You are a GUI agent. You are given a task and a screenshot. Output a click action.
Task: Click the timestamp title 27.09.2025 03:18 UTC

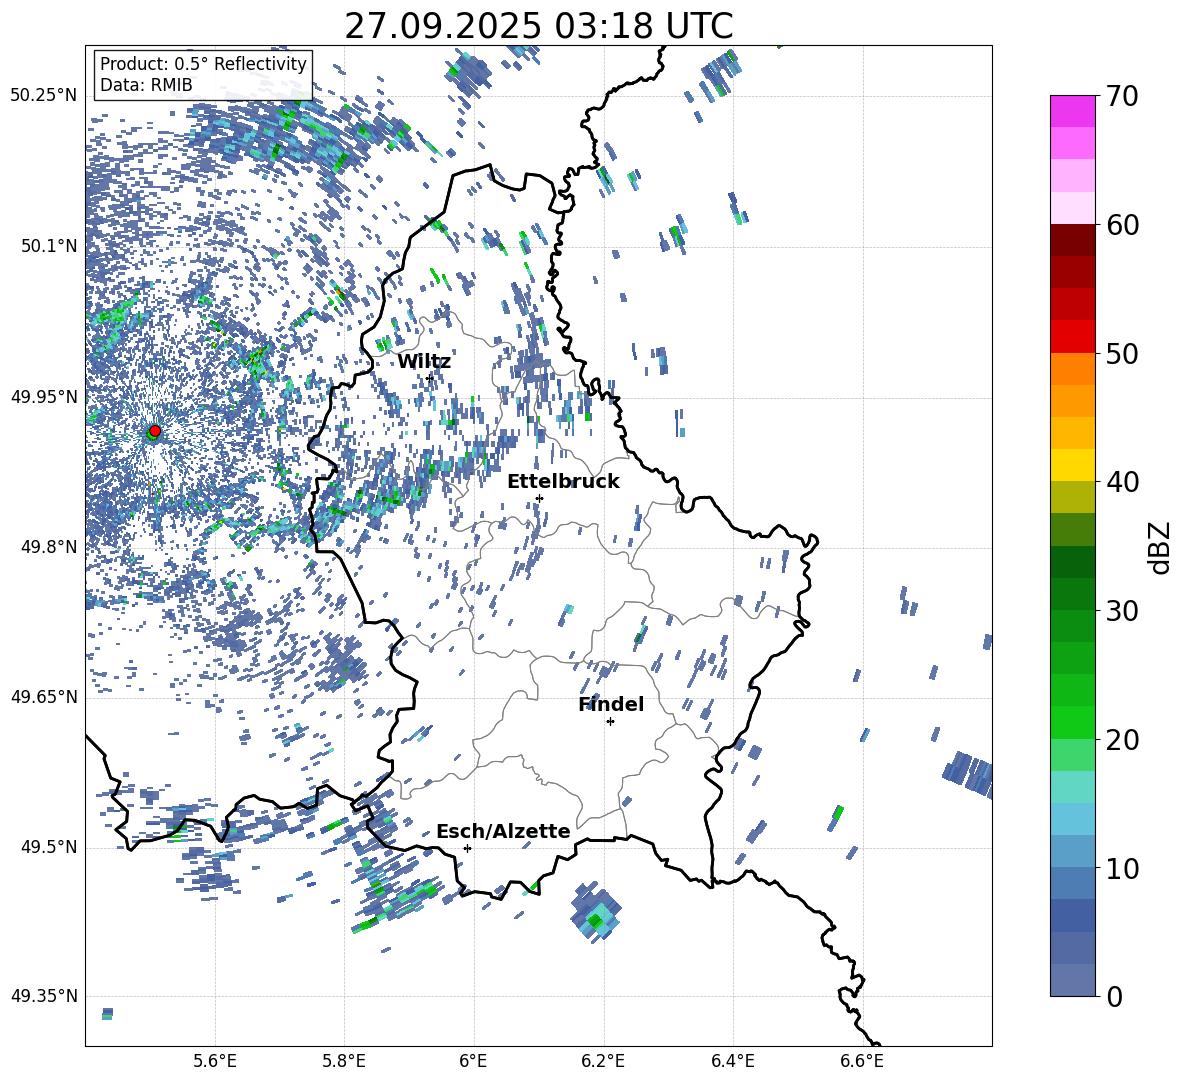point(538,26)
